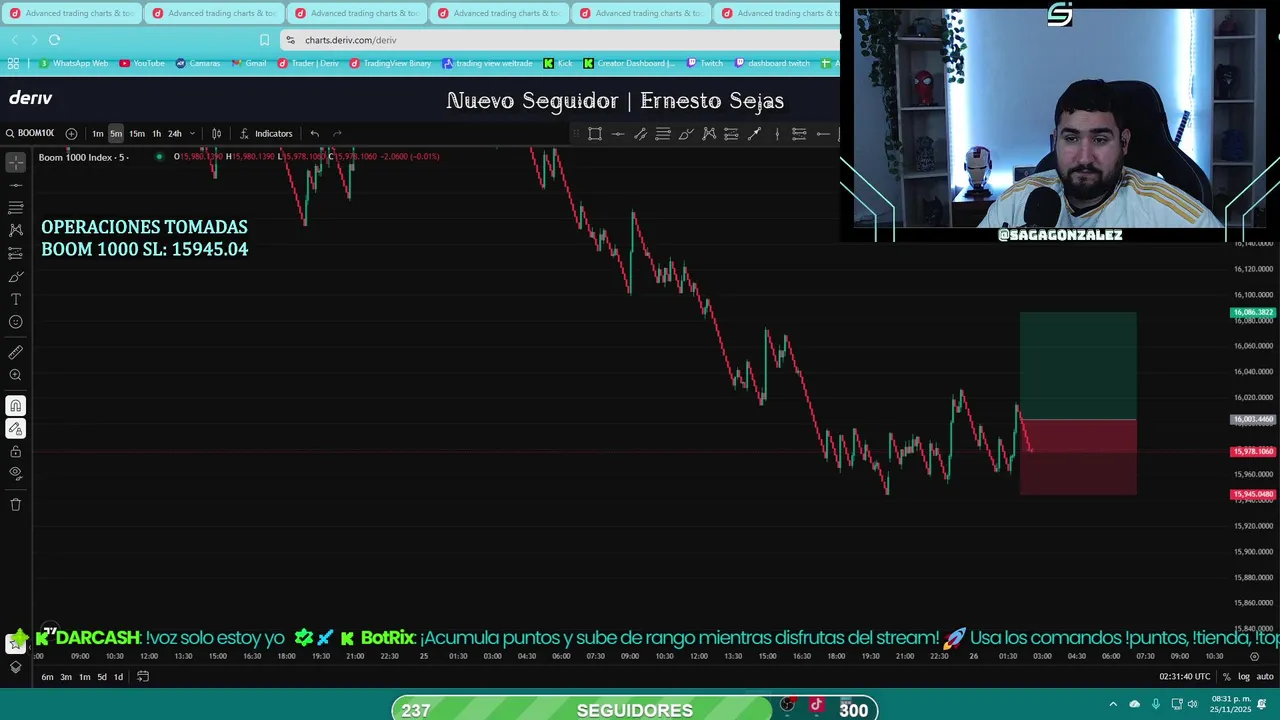Select the brush tool in left sidebar
1280x720 pixels.
tap(16, 276)
